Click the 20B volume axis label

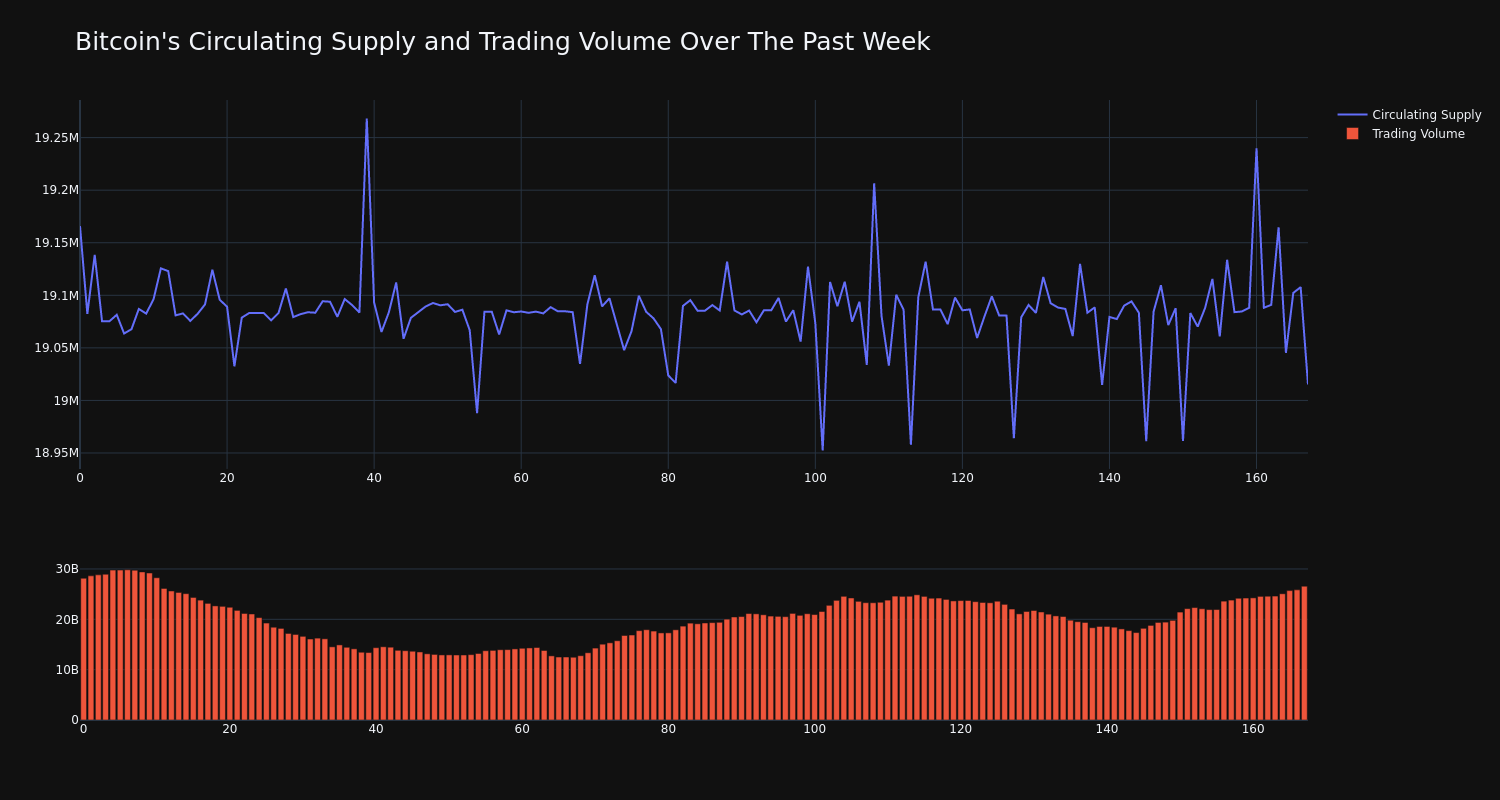tap(67, 620)
